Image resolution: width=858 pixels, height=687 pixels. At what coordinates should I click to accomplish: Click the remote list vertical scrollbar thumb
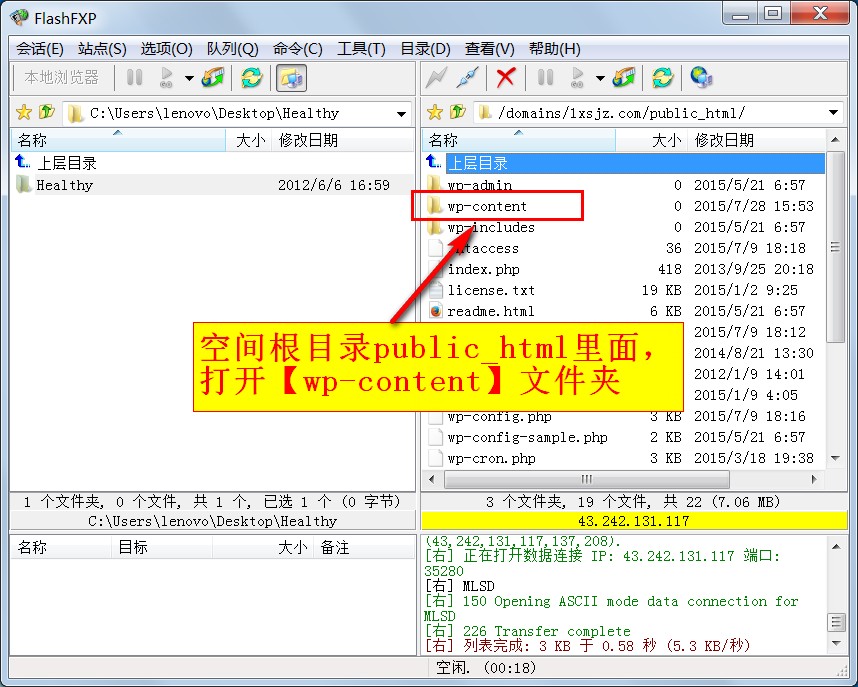pyautogui.click(x=835, y=247)
